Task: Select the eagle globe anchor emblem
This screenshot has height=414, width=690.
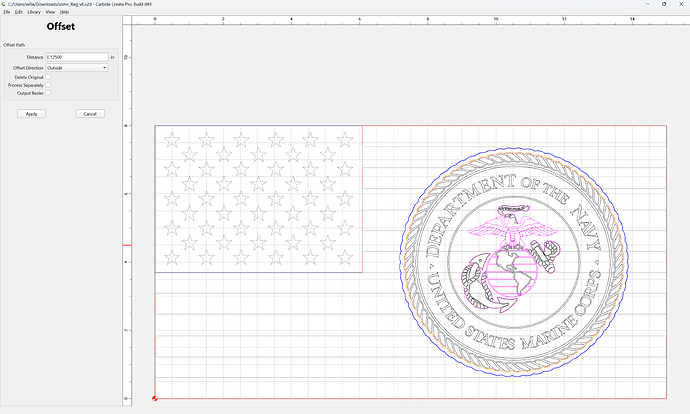Action: pos(511,258)
